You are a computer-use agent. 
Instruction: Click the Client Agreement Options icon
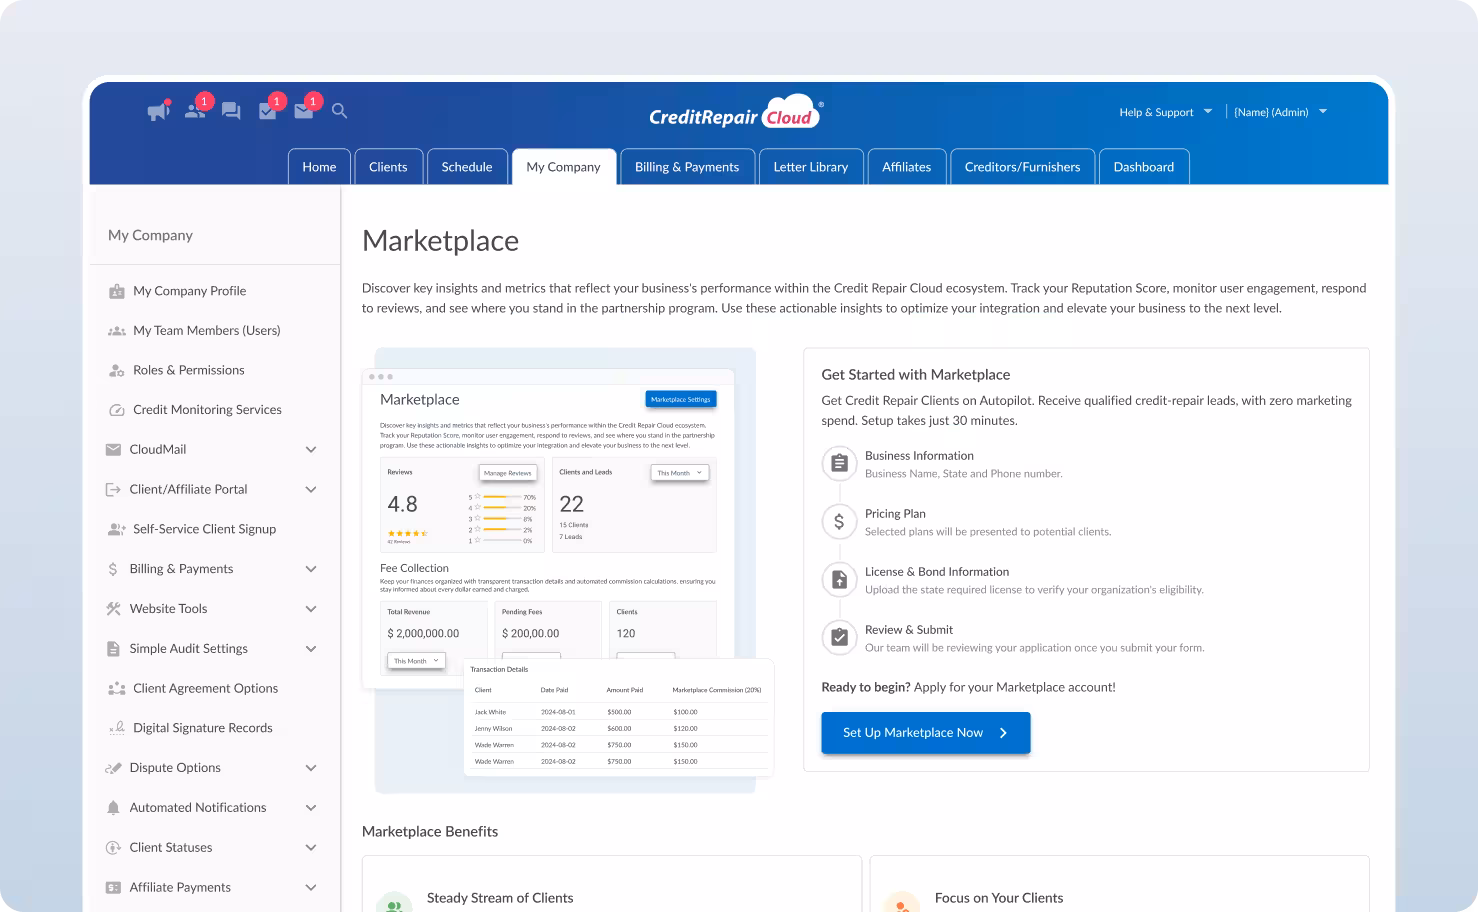[x=117, y=689]
